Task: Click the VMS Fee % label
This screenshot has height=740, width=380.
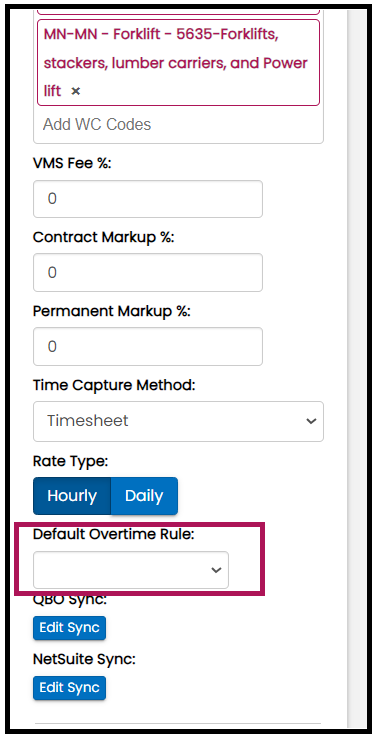Action: (72, 163)
